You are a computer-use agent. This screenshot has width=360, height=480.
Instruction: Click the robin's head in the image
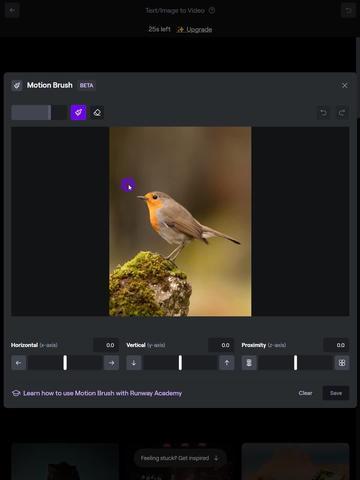157,197
